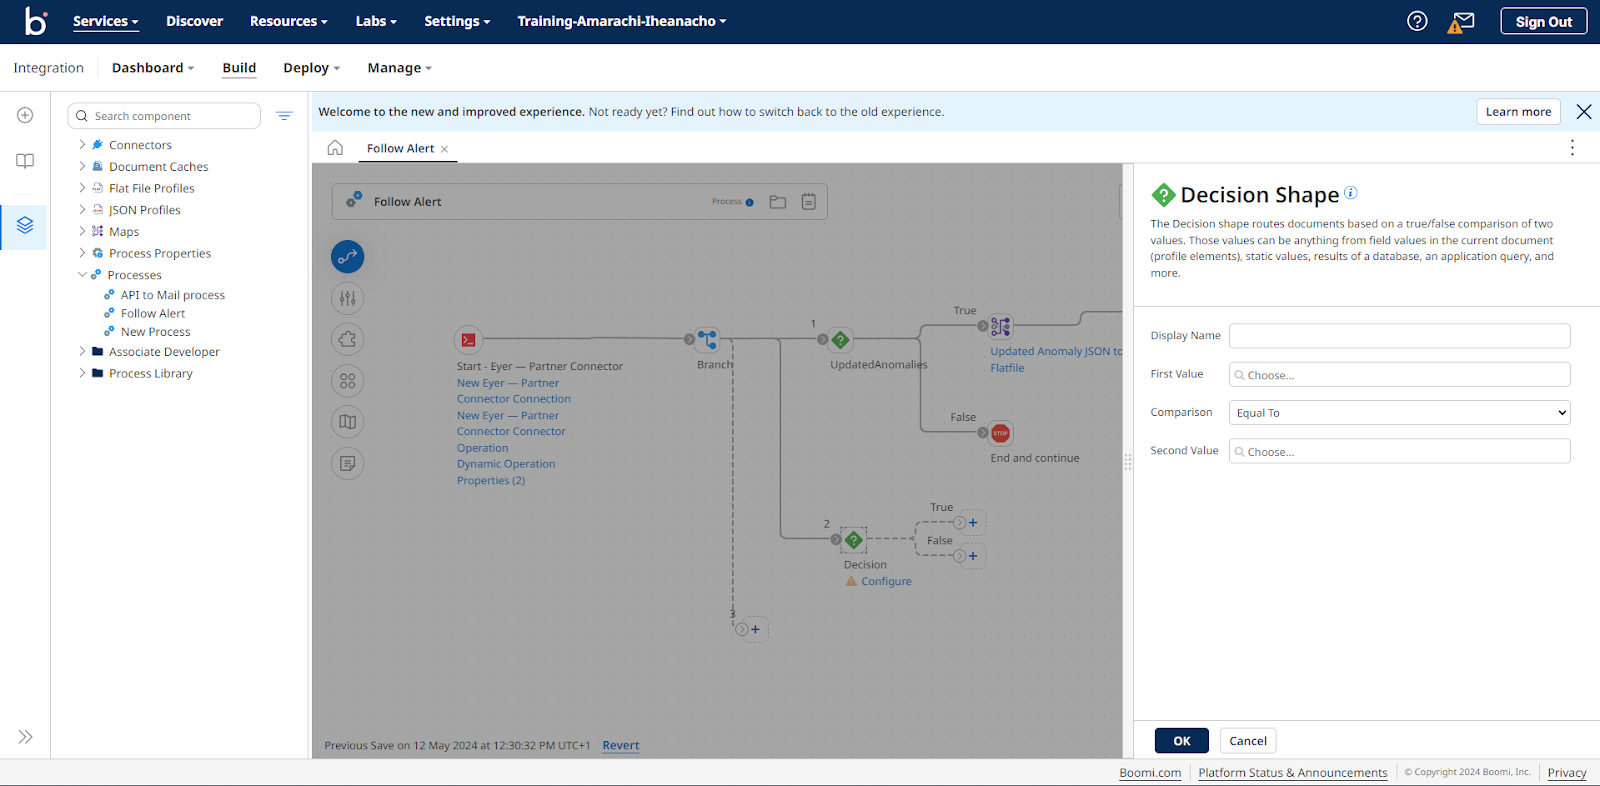Screen dimensions: 1600x786
Task: Open the book guide icon in sidebar
Action: (x=25, y=161)
